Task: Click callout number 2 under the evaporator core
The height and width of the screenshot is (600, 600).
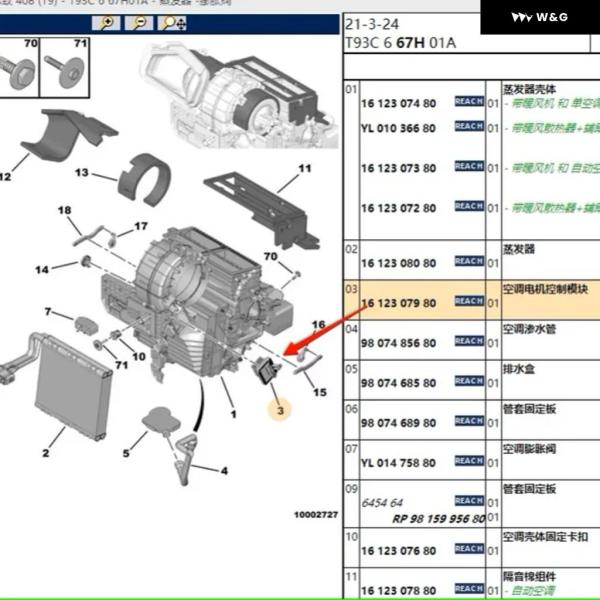Action: [x=59, y=433]
